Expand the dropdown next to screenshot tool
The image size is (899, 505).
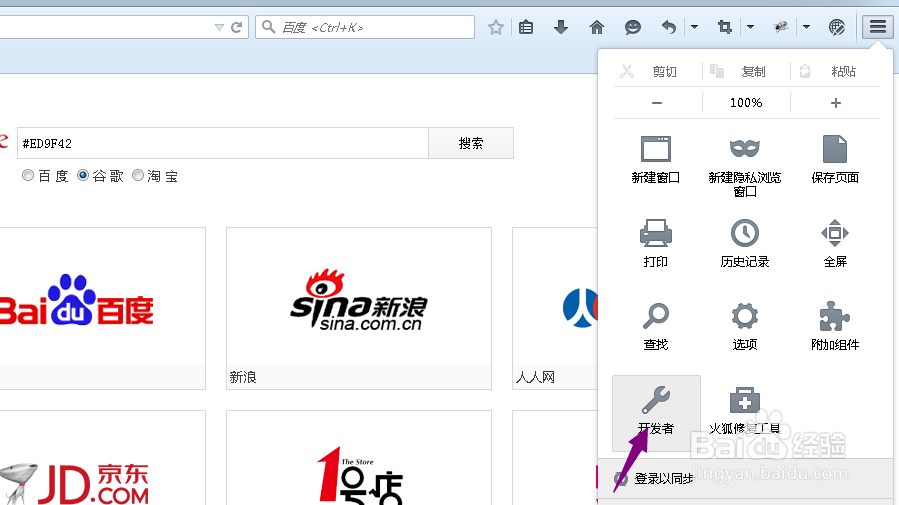pos(751,27)
